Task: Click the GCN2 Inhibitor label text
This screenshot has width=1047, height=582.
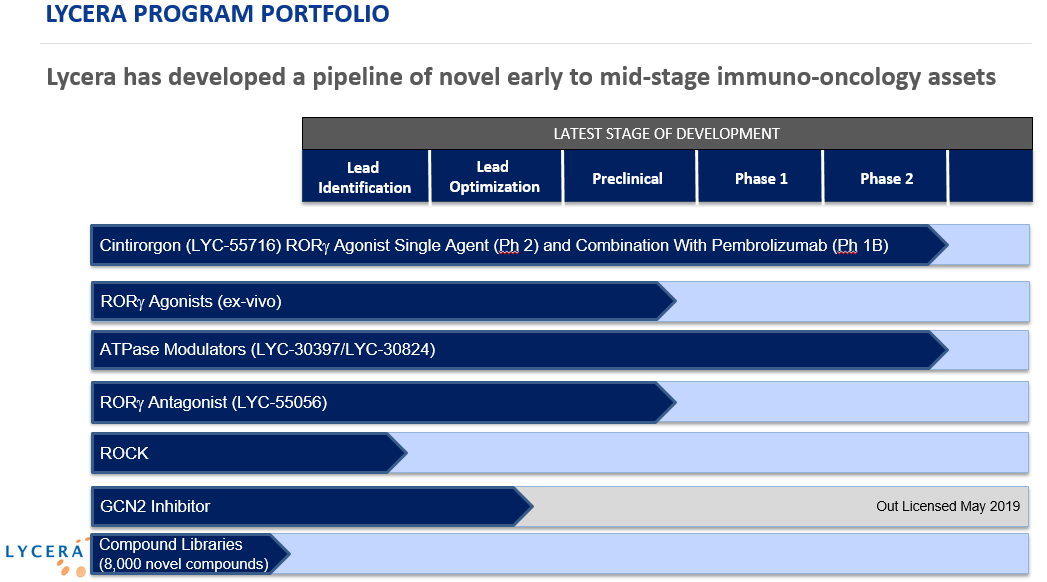Action: pos(155,506)
